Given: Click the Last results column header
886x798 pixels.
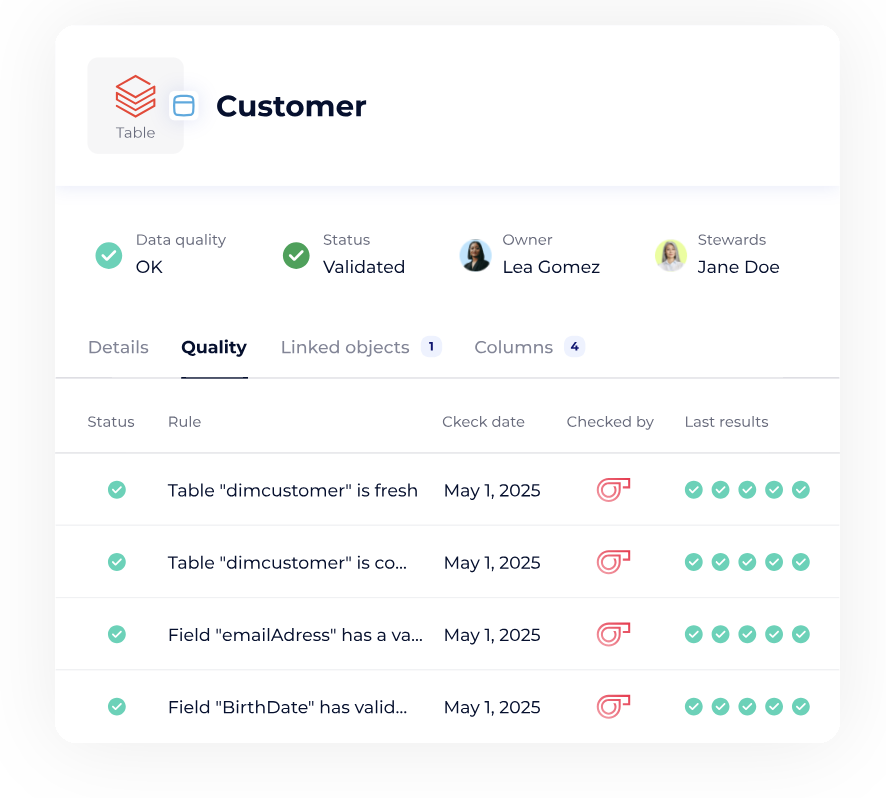Looking at the screenshot, I should point(726,422).
